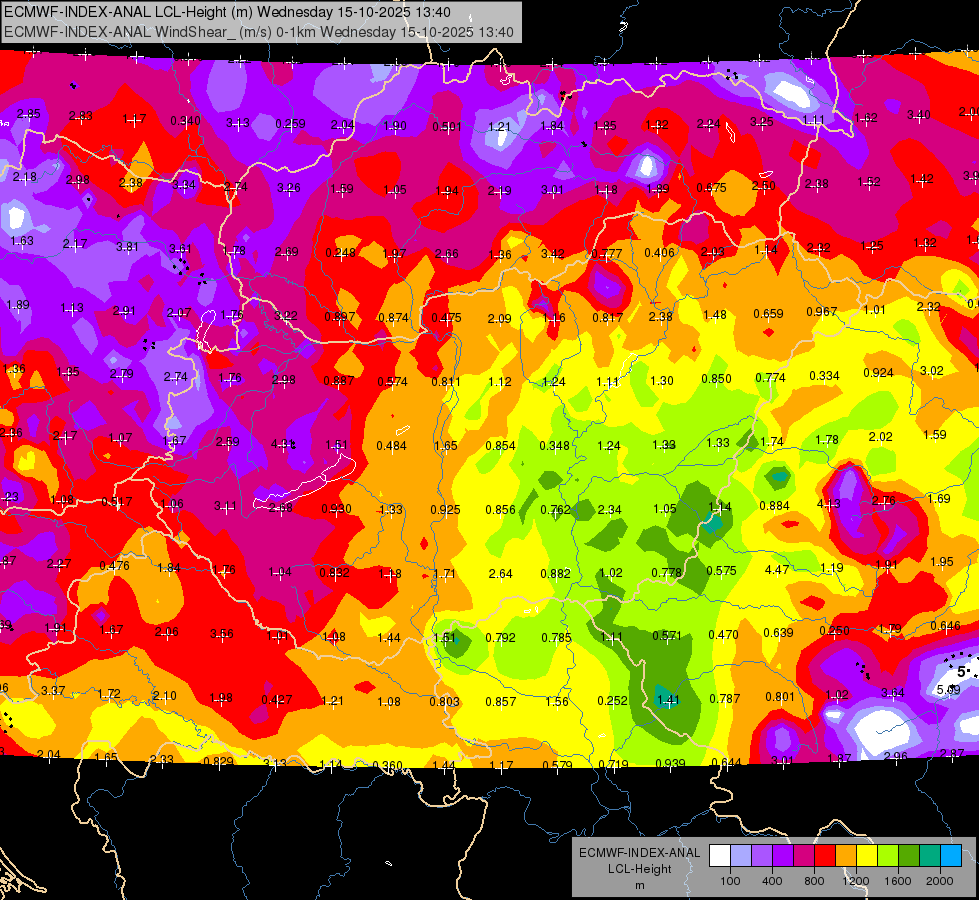Click the 0.777 wind shear value
The height and width of the screenshot is (900, 979).
click(x=607, y=254)
